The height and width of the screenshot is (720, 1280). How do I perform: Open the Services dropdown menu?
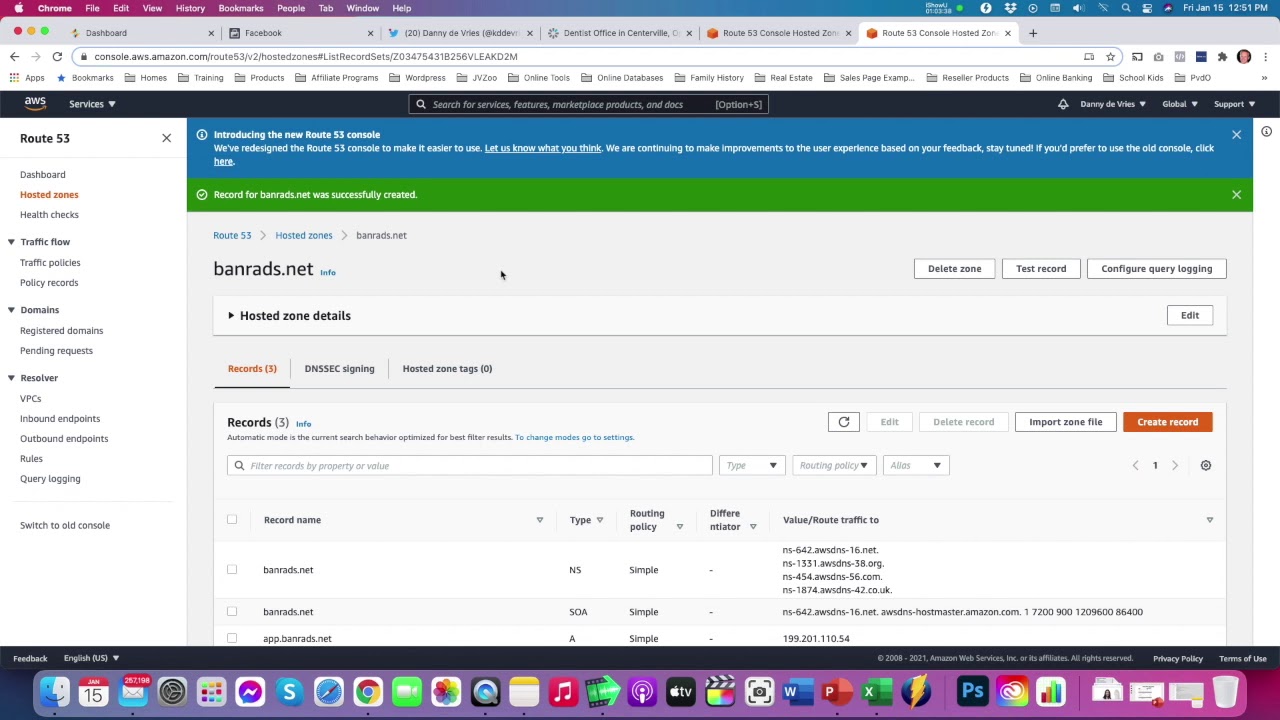92,104
